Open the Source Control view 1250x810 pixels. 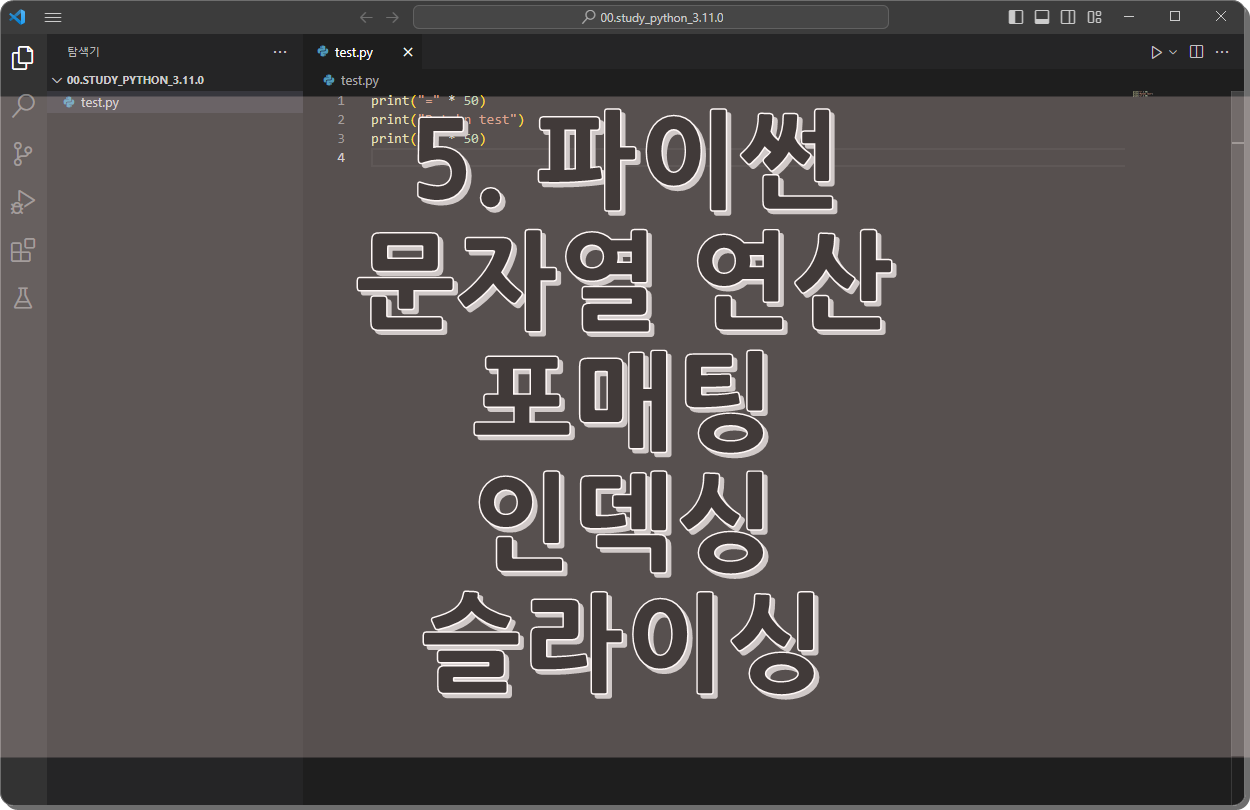(22, 154)
